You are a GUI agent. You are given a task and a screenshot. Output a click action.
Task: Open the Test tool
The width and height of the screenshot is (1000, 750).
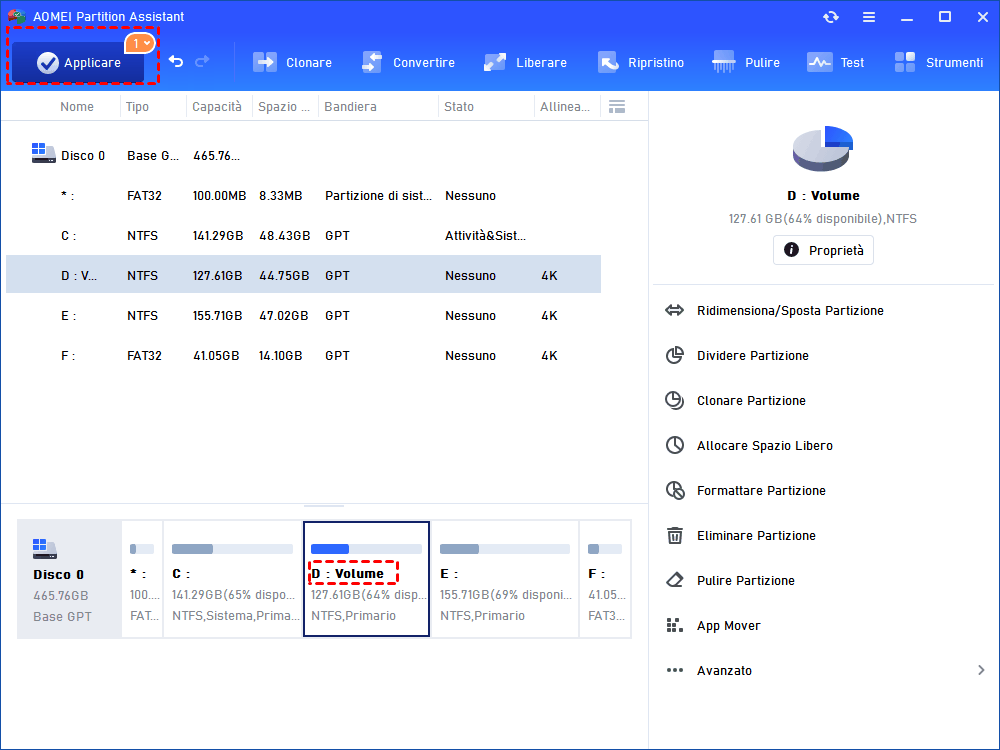(x=836, y=62)
